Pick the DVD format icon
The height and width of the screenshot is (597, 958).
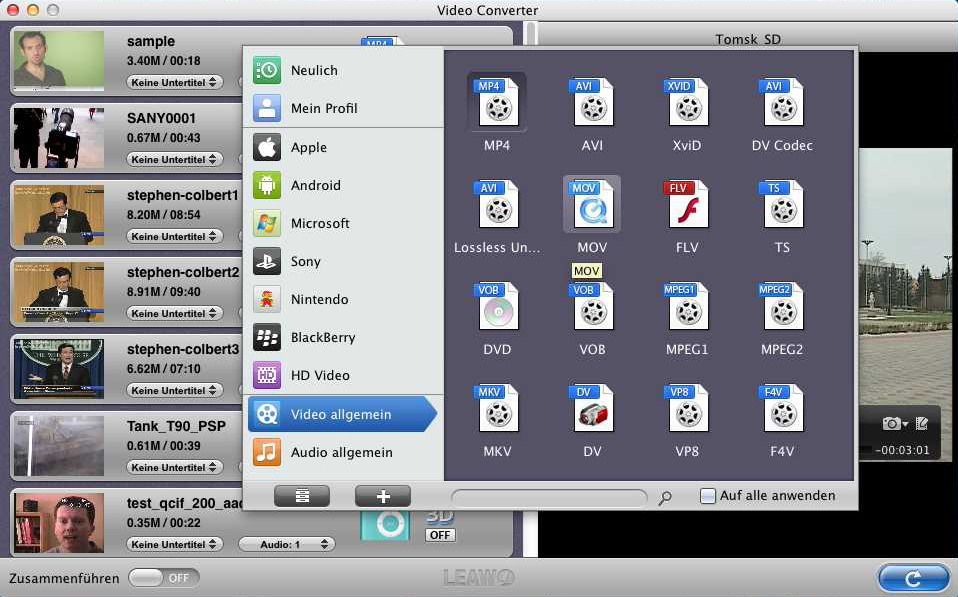click(497, 307)
